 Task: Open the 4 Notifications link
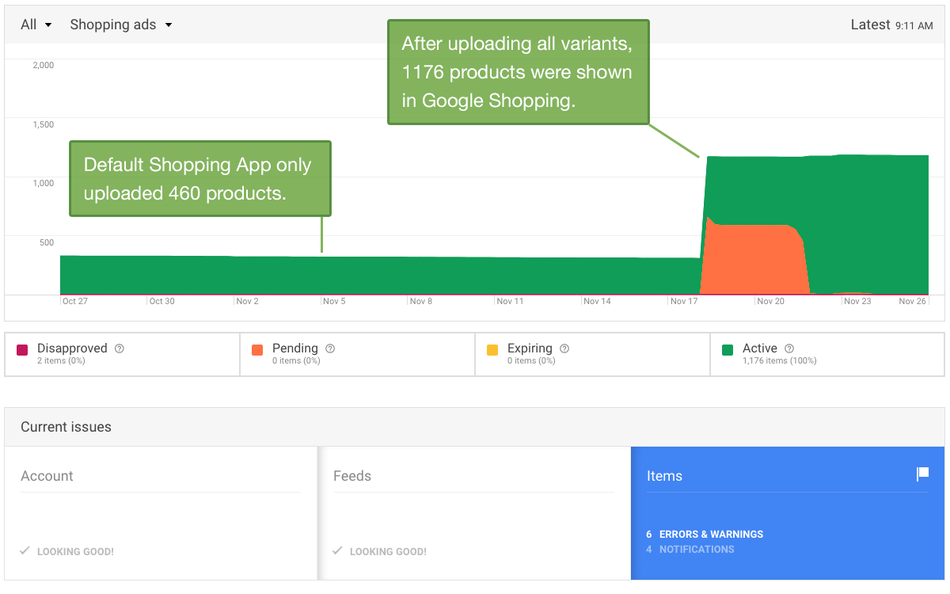click(x=691, y=549)
